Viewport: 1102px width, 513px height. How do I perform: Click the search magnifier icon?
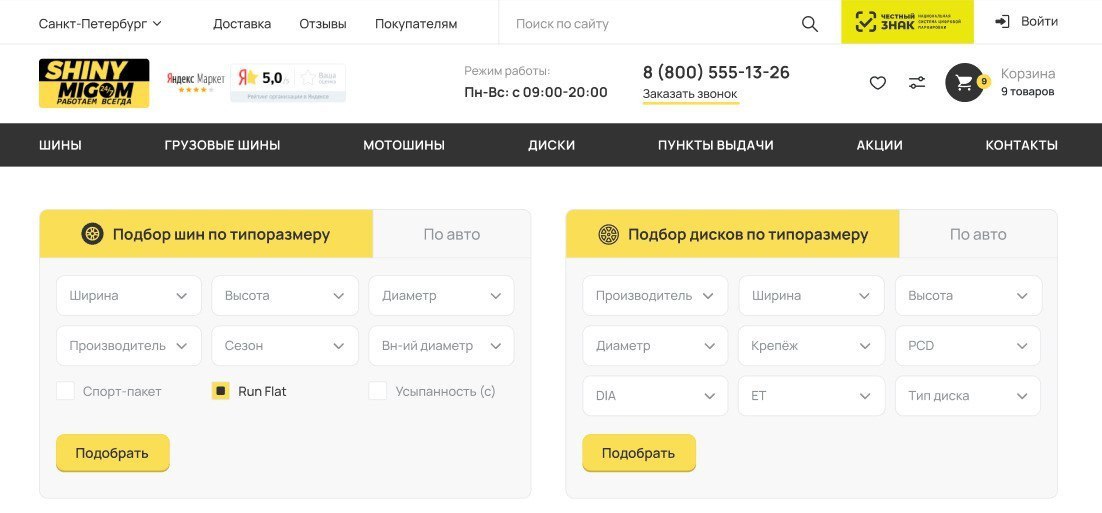coord(810,24)
